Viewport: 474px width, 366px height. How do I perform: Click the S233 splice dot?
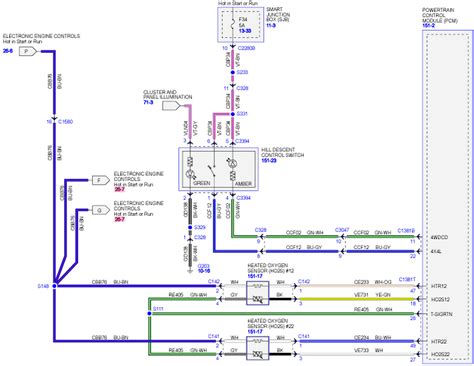pos(233,72)
